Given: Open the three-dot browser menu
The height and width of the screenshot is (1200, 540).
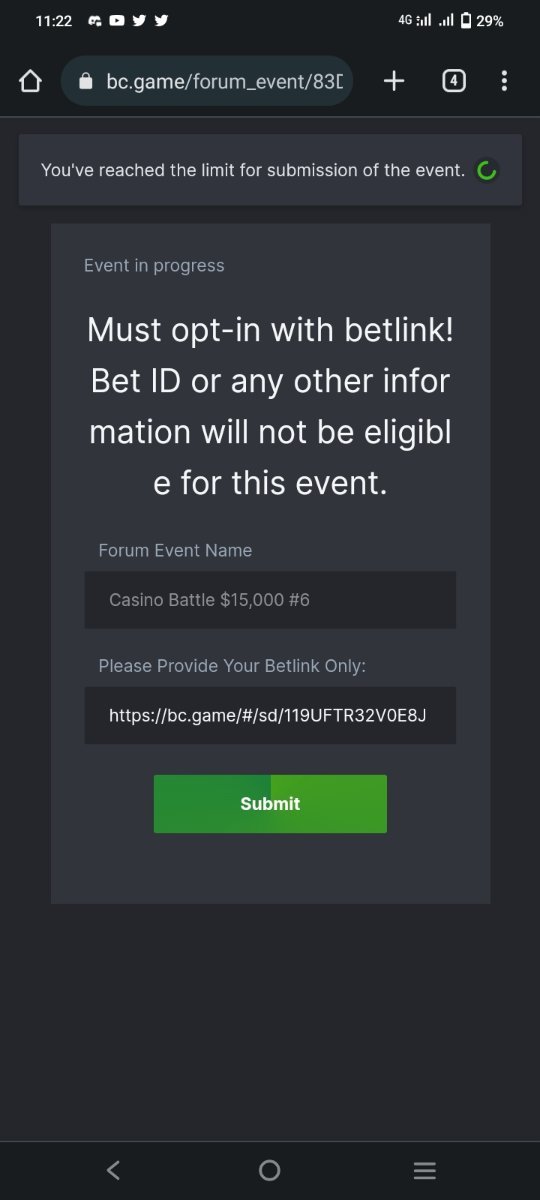Looking at the screenshot, I should coord(504,81).
